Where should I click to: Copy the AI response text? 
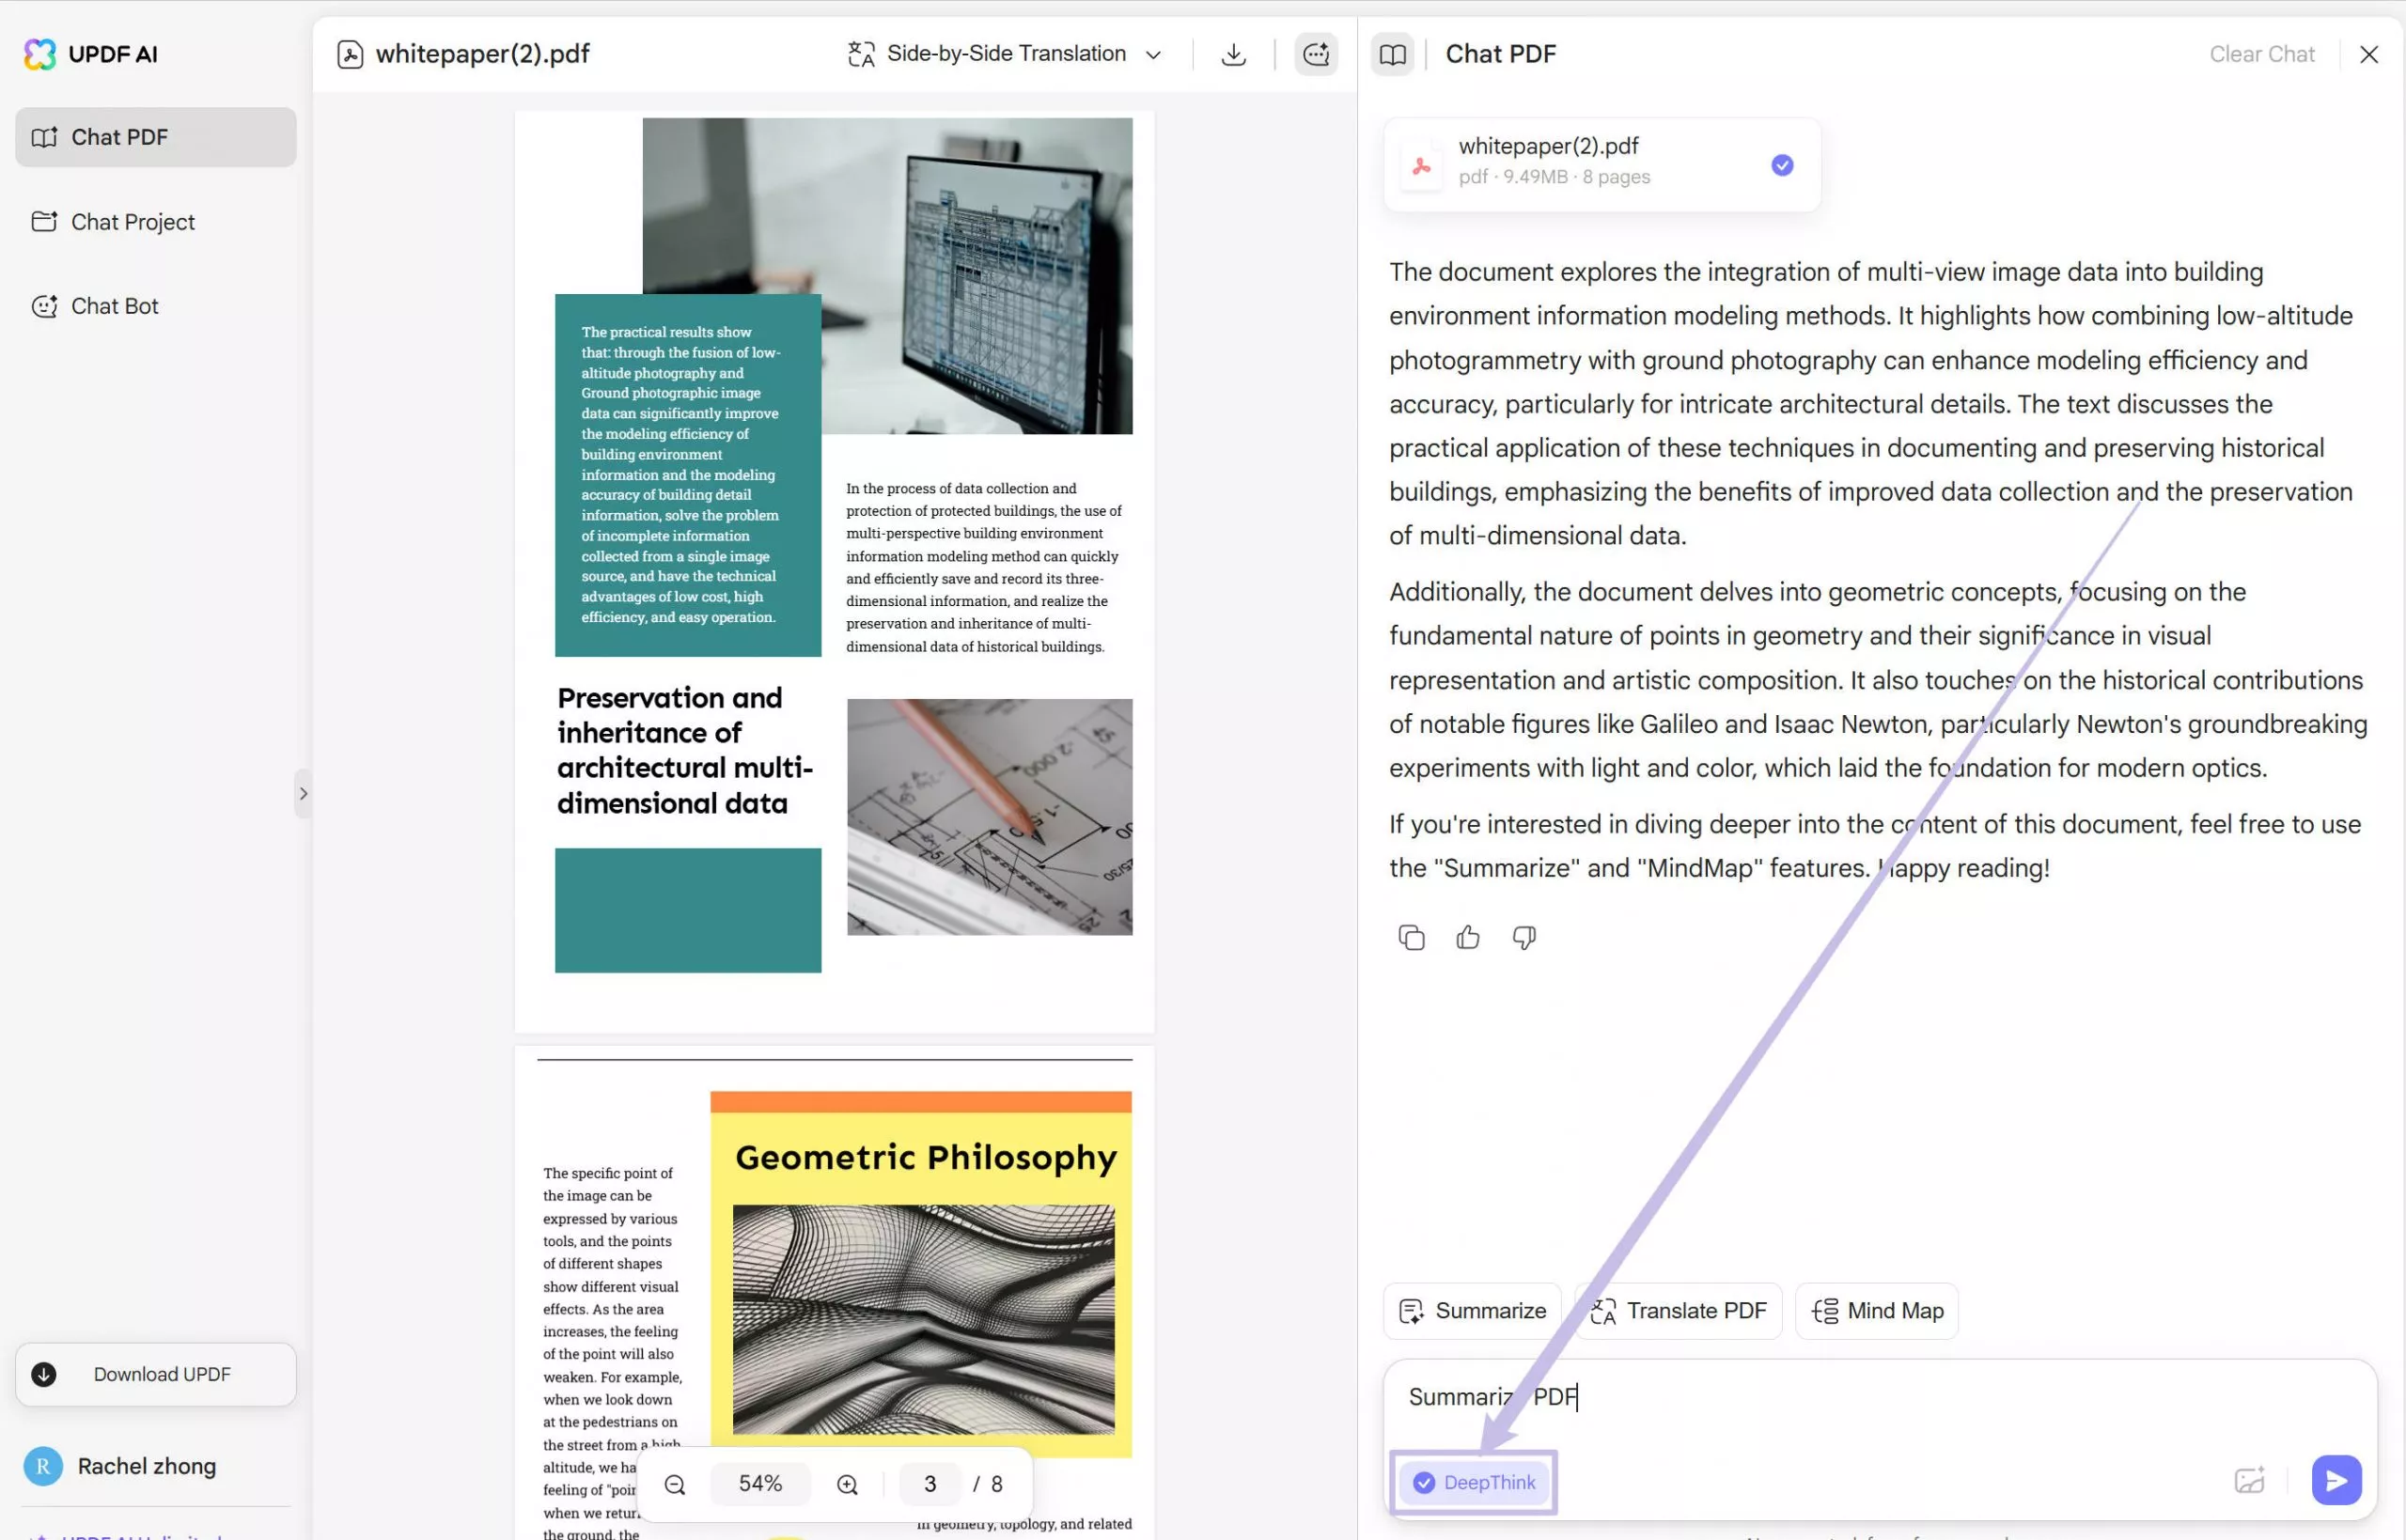pos(1411,937)
